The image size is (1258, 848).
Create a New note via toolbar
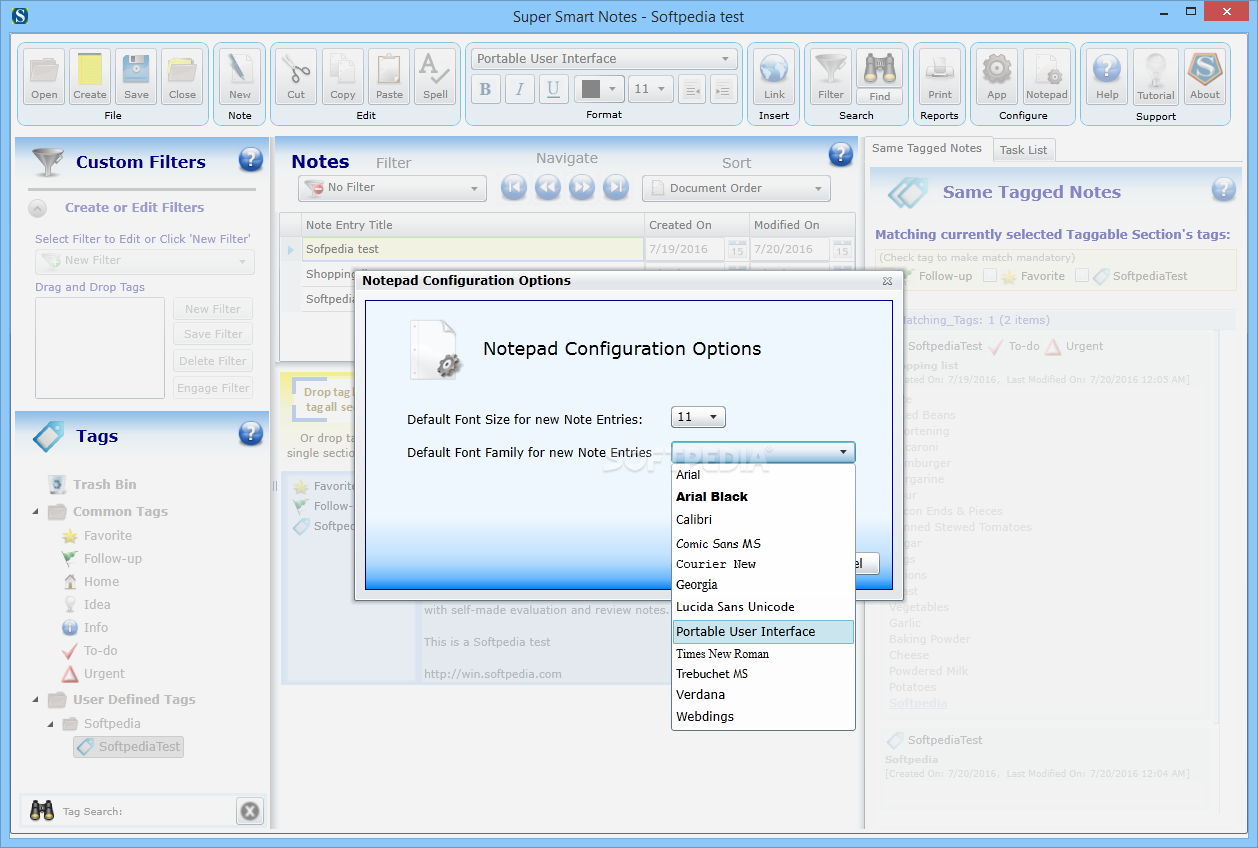(x=240, y=77)
